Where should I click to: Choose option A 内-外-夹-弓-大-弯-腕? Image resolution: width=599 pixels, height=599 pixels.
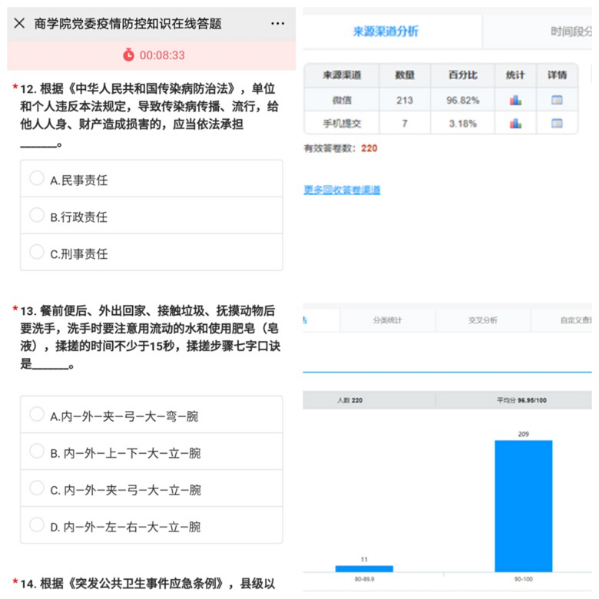coord(151,415)
